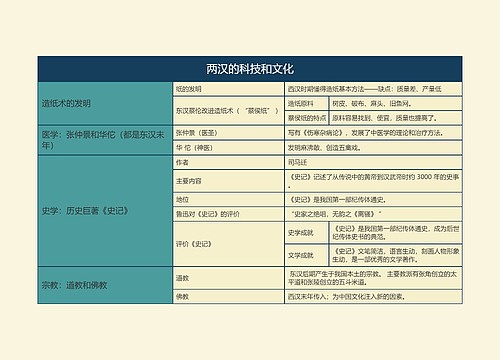The width and height of the screenshot is (500, 360).
Task: Click the 华佗（神医） cell
Action: 228,148
